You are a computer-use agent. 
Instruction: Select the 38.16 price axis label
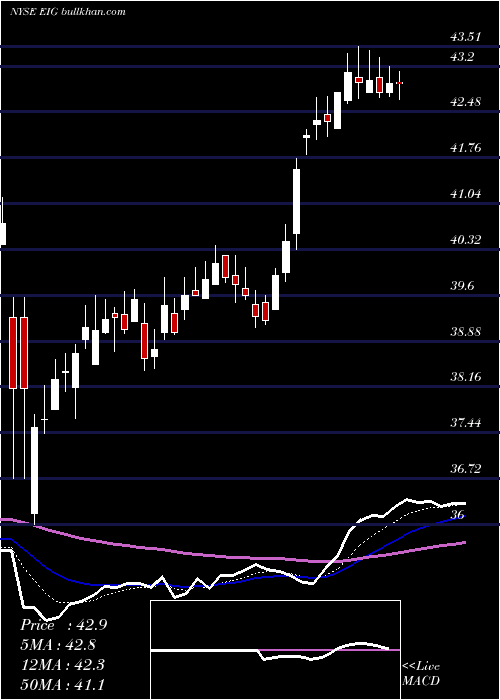466,377
